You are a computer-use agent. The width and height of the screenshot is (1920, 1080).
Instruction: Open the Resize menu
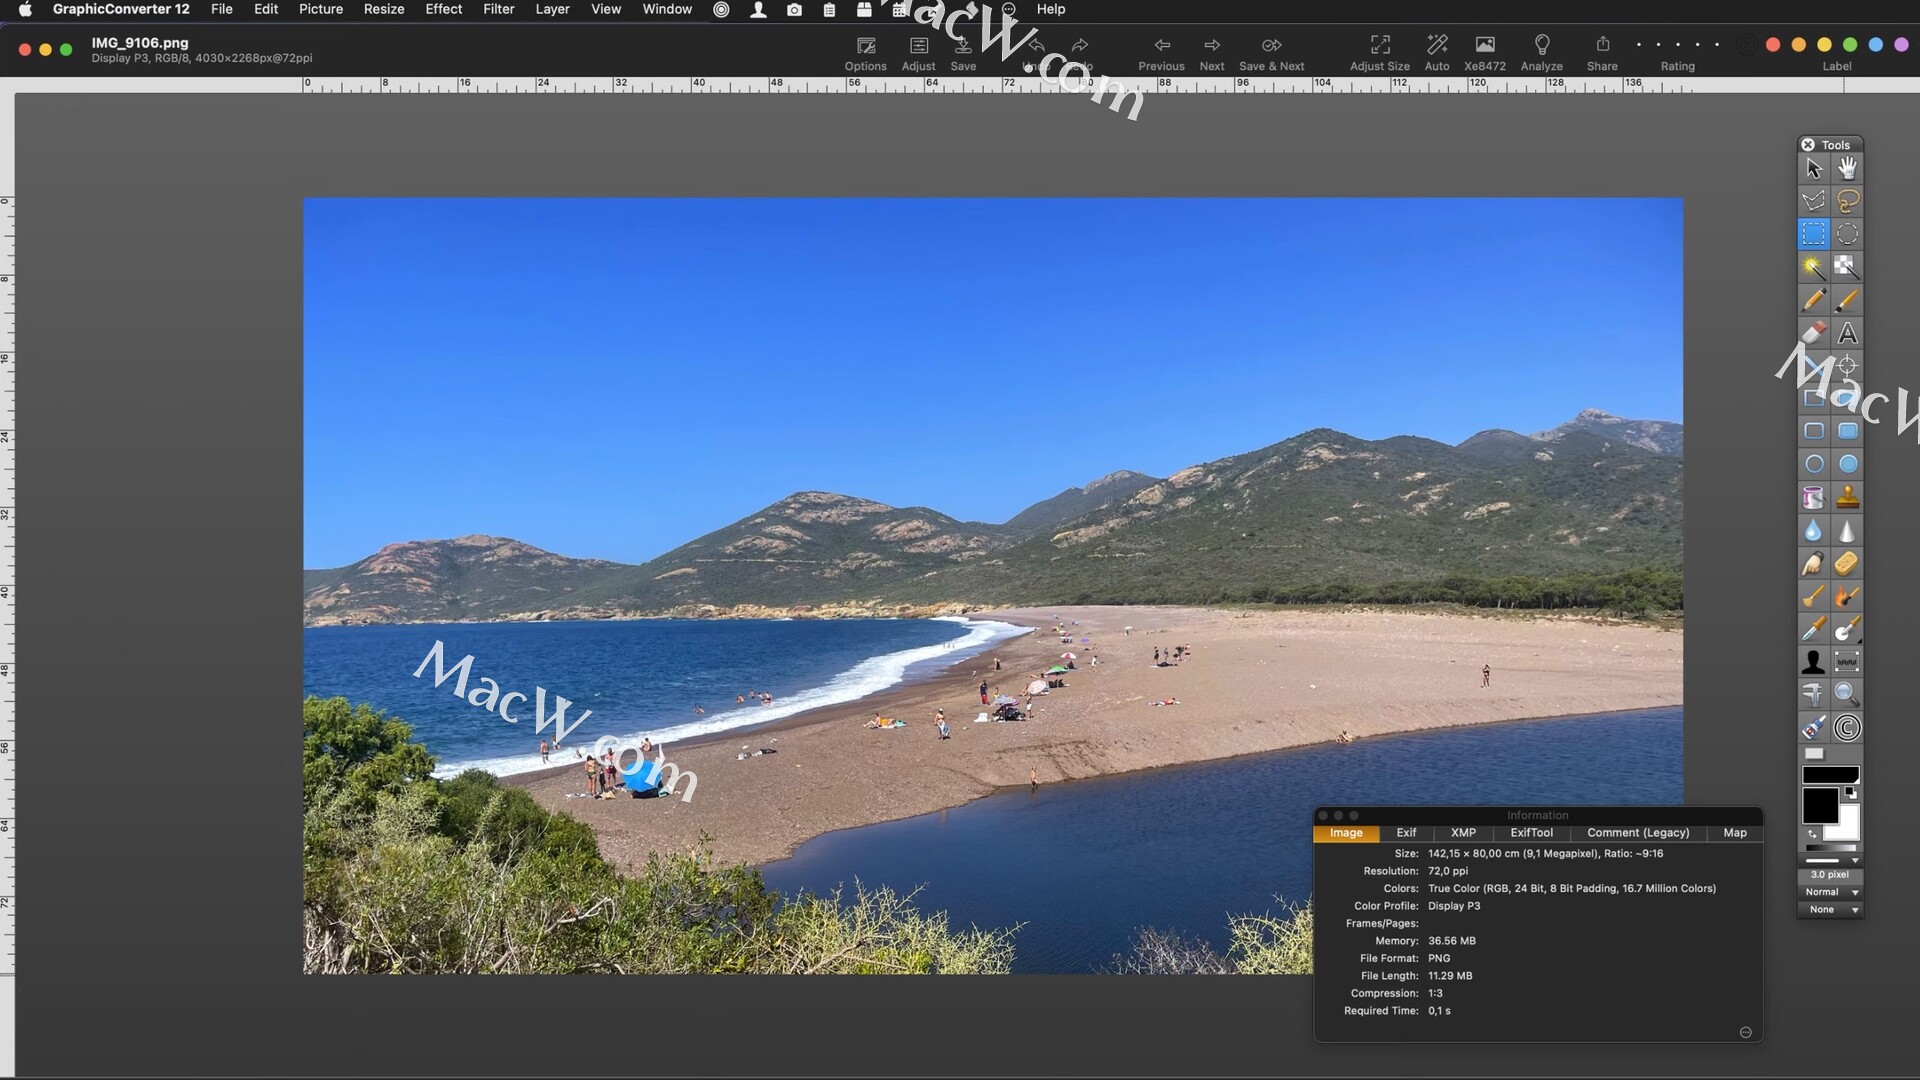[384, 9]
